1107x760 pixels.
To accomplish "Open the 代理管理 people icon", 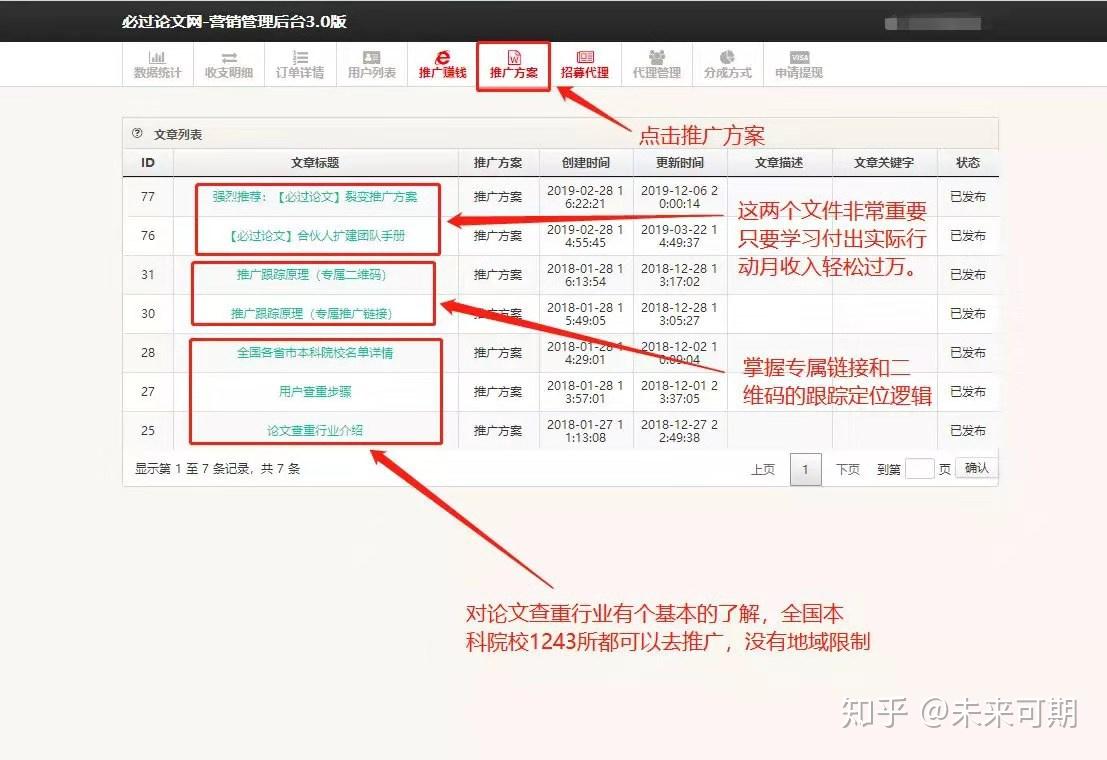I will pos(657,57).
